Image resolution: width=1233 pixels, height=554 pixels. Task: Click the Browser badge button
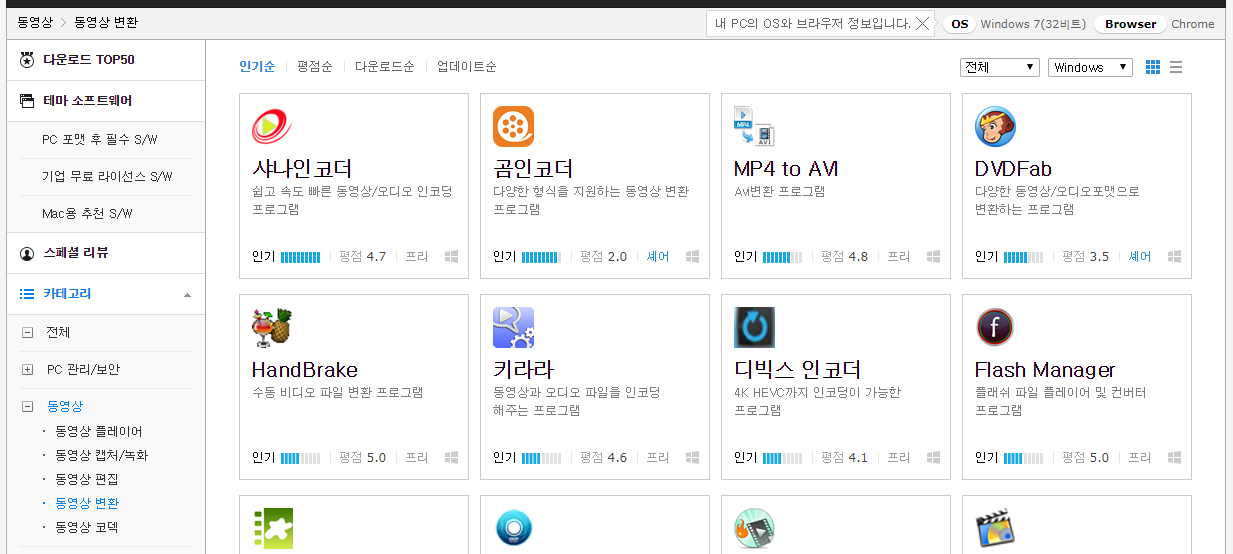(x=1130, y=24)
